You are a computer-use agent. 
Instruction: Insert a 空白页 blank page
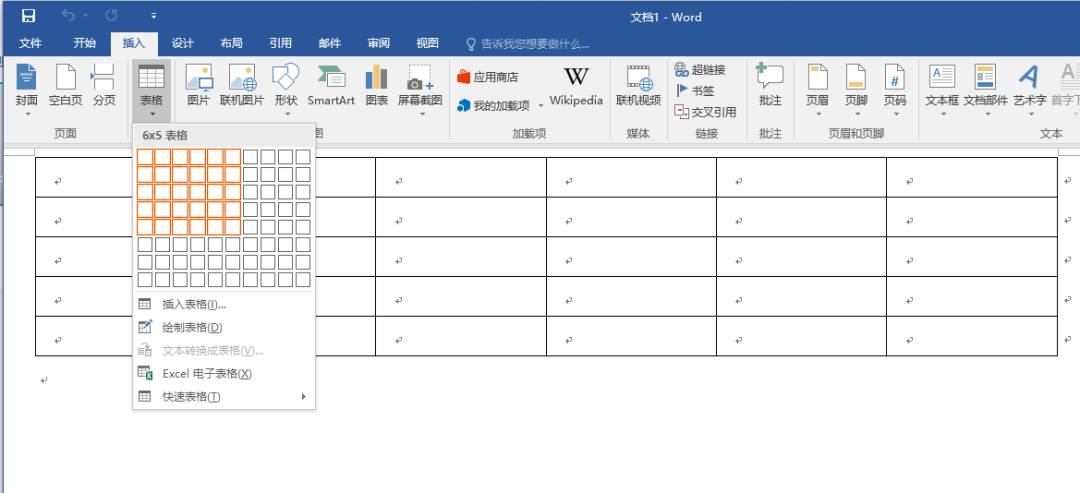coord(65,78)
